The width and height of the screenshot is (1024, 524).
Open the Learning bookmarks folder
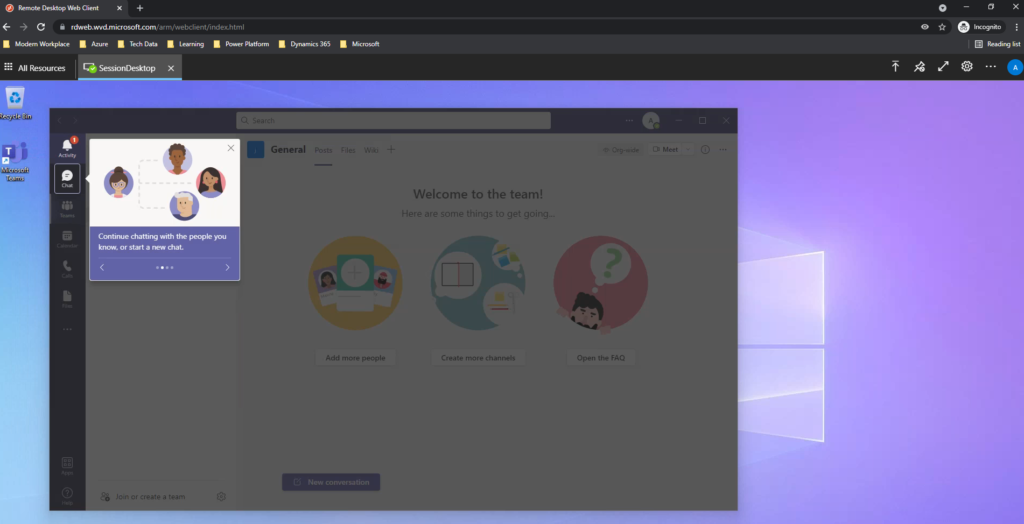point(185,44)
